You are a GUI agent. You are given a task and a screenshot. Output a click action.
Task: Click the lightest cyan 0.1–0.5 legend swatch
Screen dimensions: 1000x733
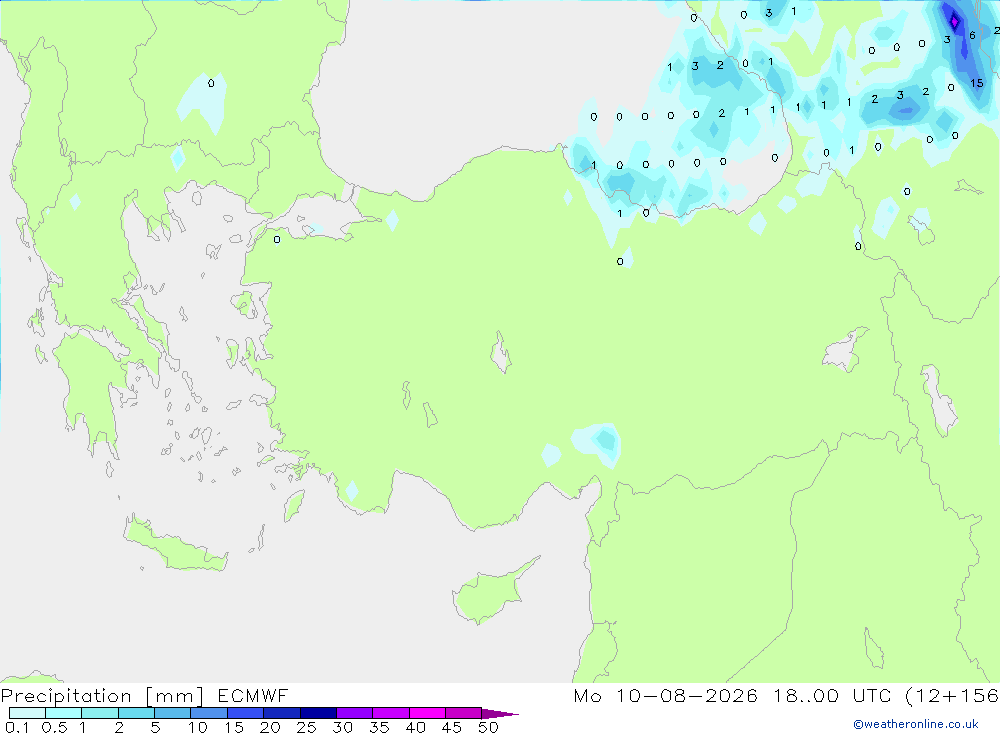pos(27,713)
